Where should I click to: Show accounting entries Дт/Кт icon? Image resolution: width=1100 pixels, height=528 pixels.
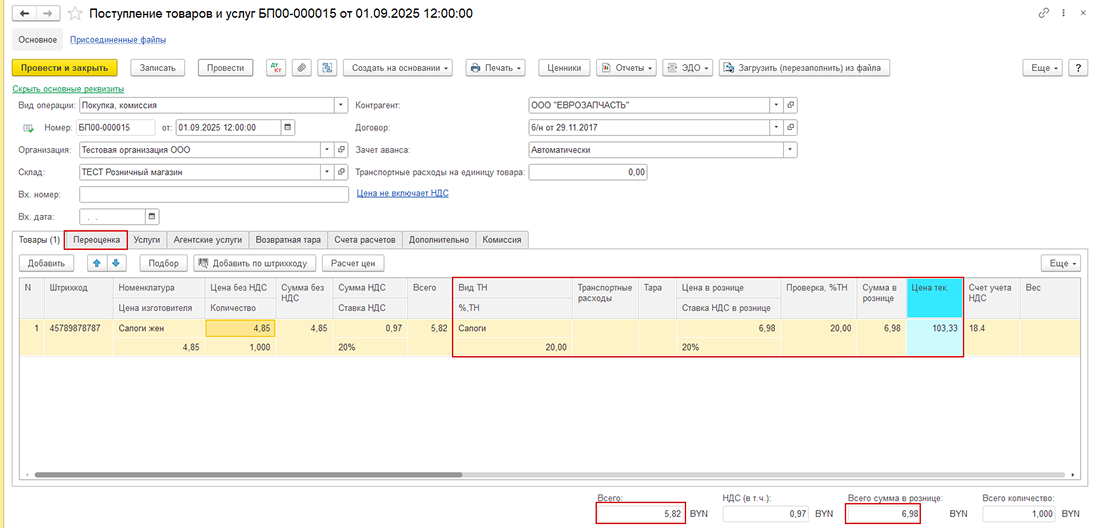276,68
